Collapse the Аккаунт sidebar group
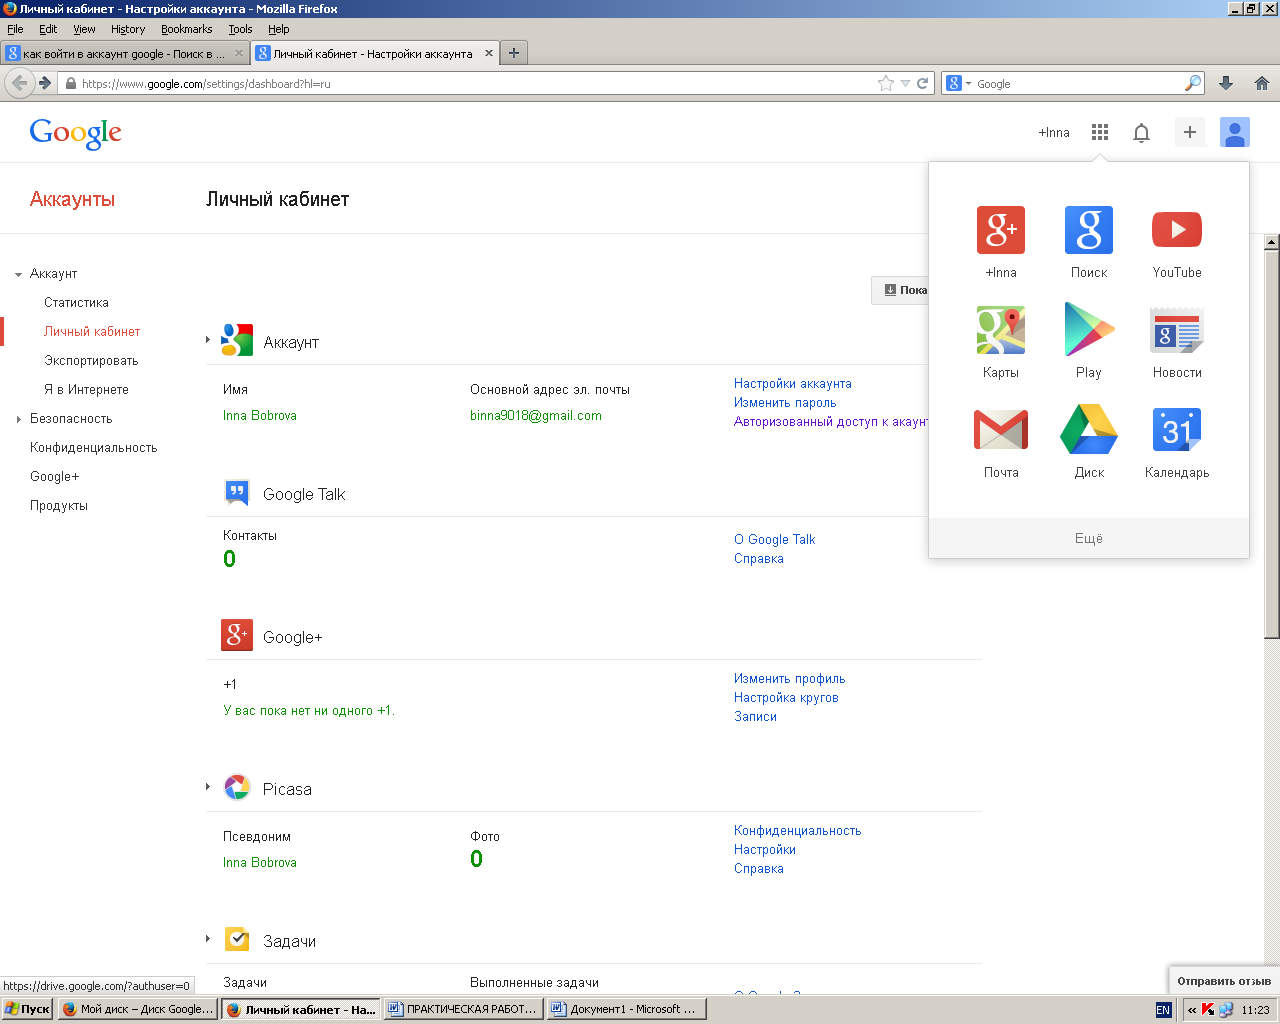This screenshot has height=1024, width=1280. click(19, 274)
